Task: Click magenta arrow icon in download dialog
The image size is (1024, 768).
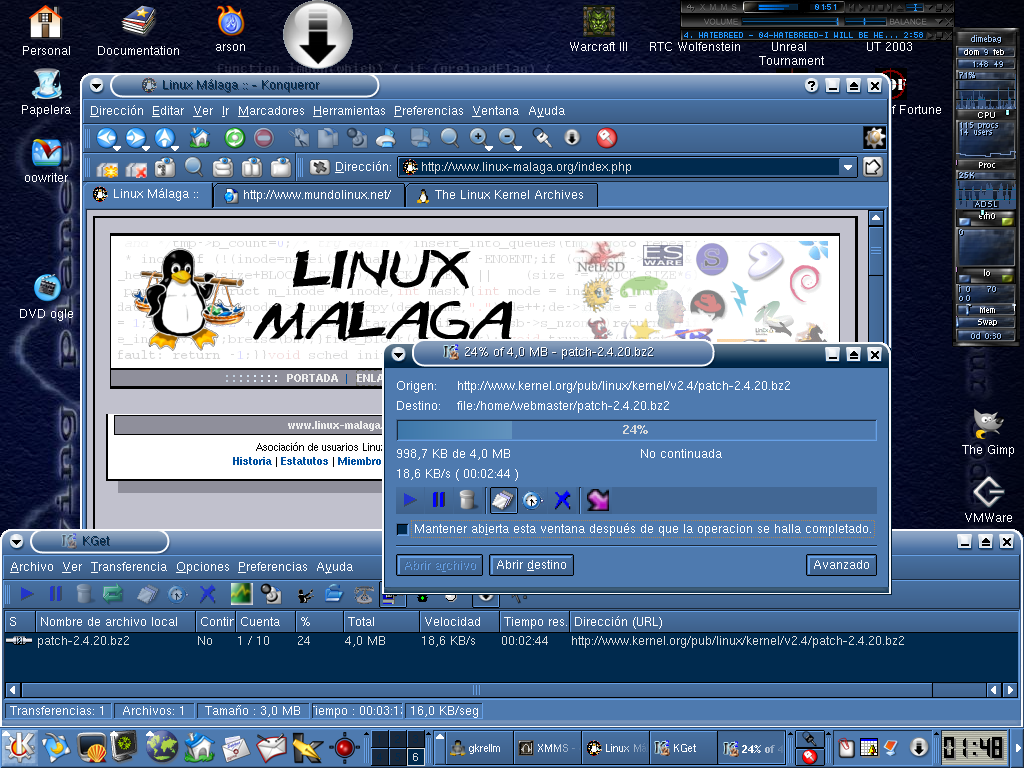Action: (598, 500)
